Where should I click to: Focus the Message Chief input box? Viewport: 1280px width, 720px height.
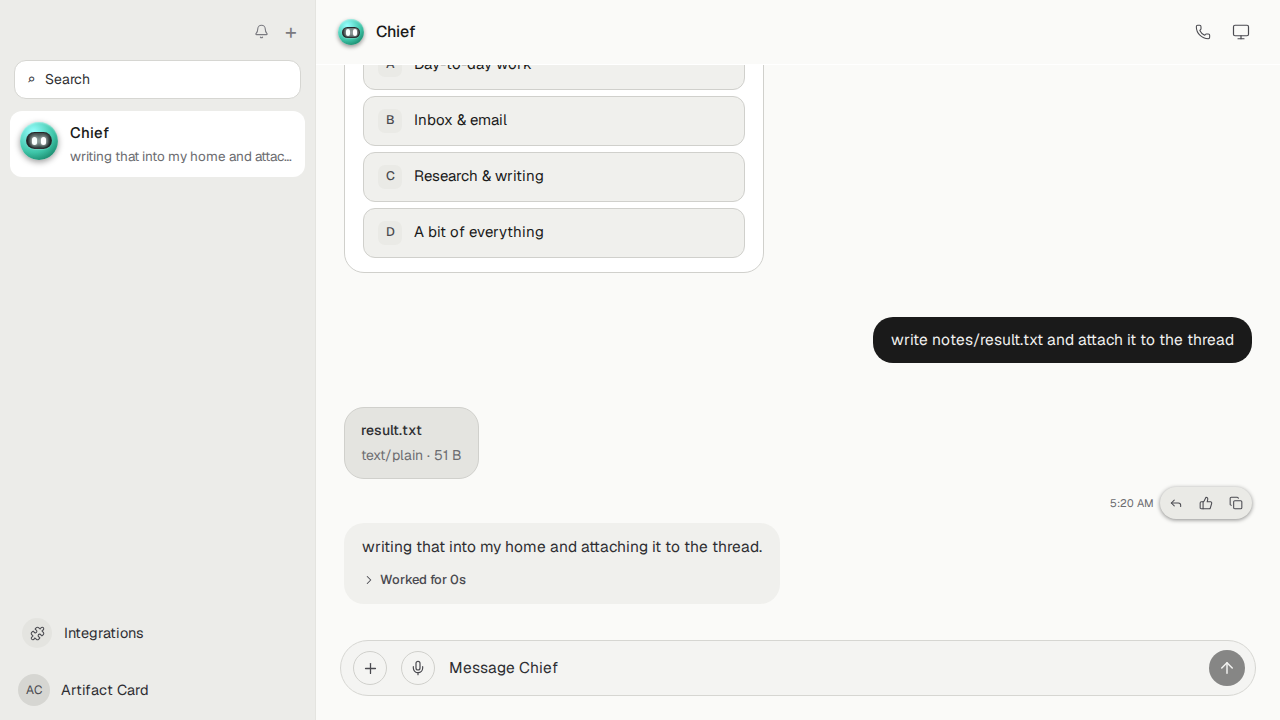(x=820, y=668)
